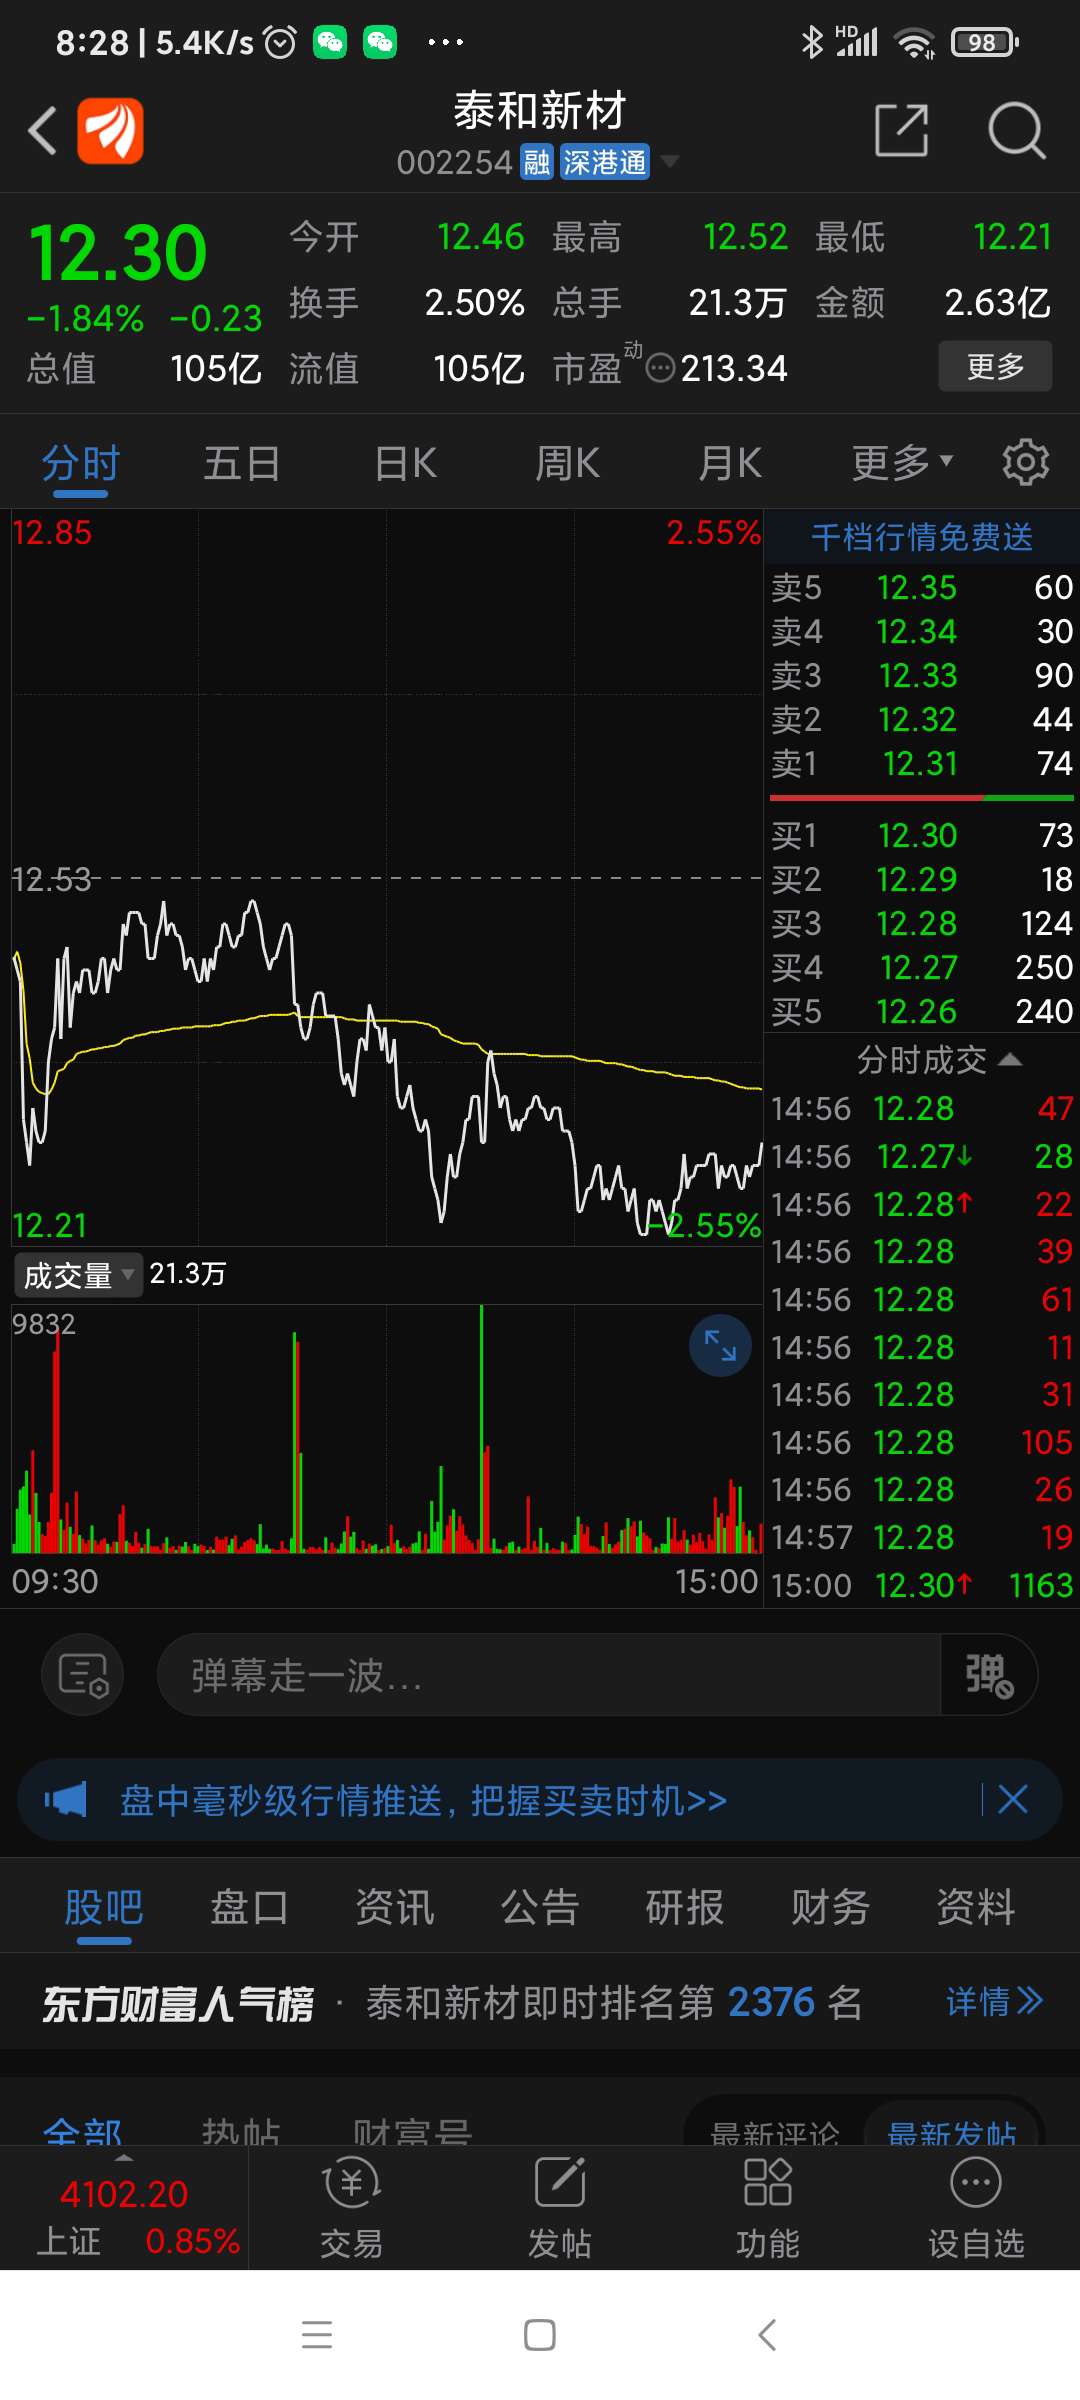This screenshot has width=1080, height=2400.
Task: Open the 成交量 indicator dropdown
Action: [78, 1275]
